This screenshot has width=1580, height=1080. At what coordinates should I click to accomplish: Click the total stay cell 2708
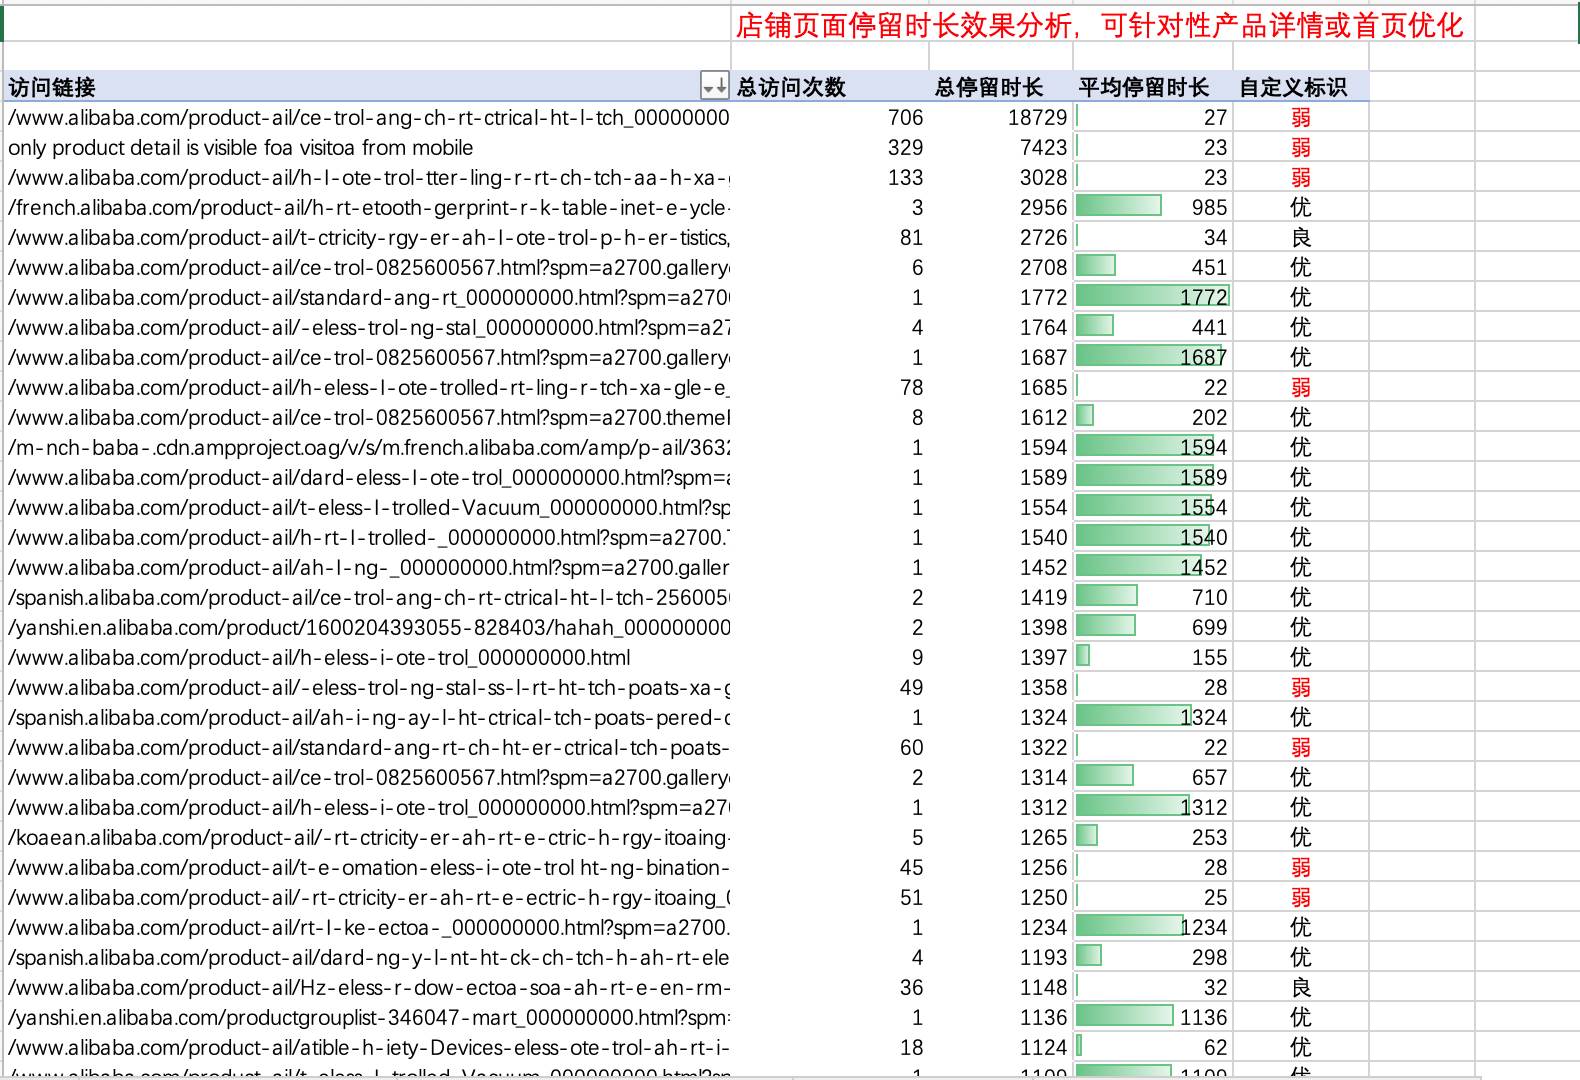pyautogui.click(x=1002, y=267)
